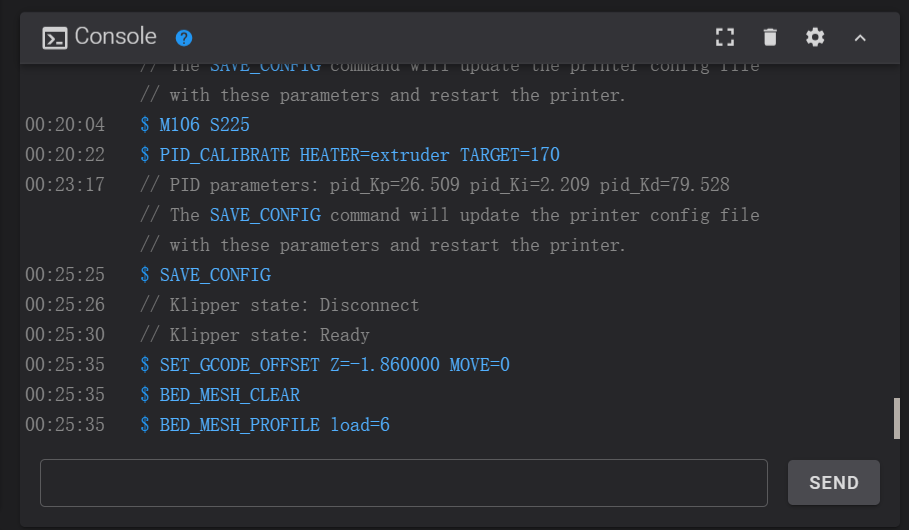909x530 pixels.
Task: Choose the BED_MESH_PROFILE load=6 command
Action: (274, 425)
